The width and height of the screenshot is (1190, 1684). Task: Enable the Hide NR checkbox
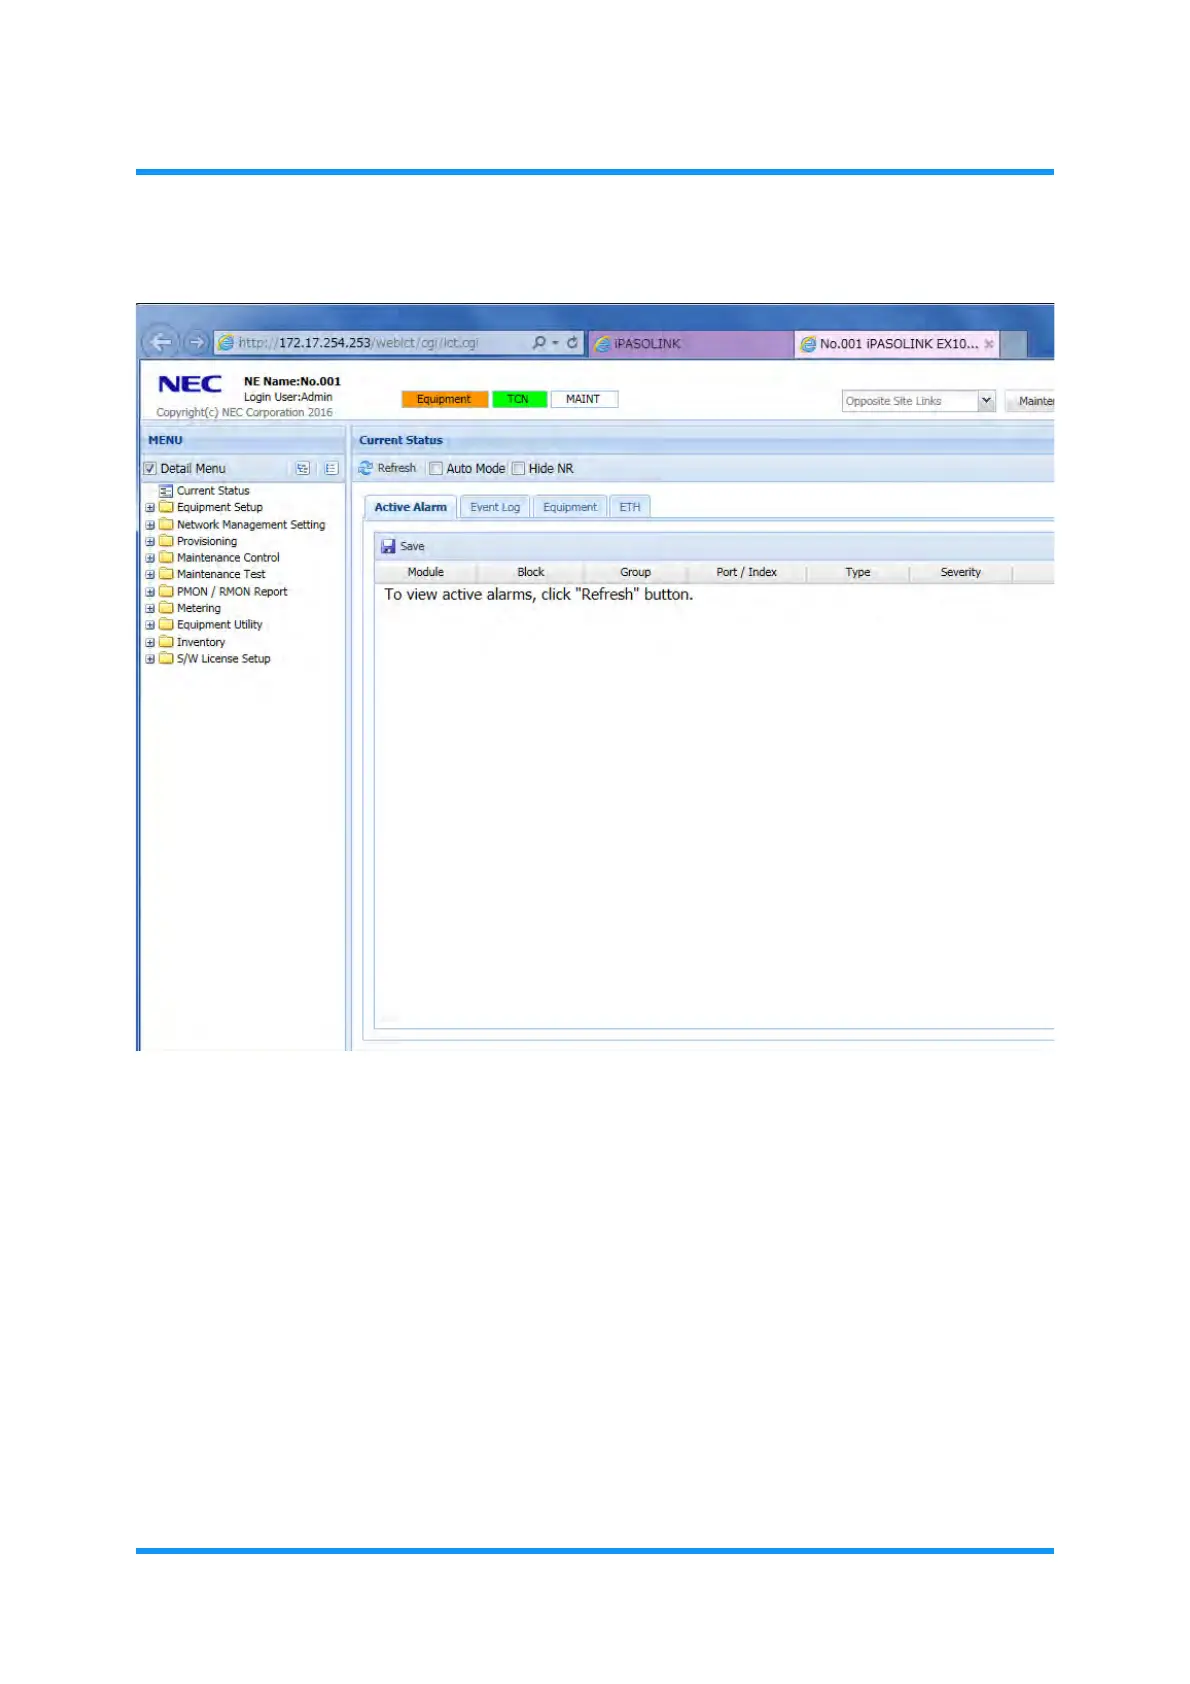point(518,468)
